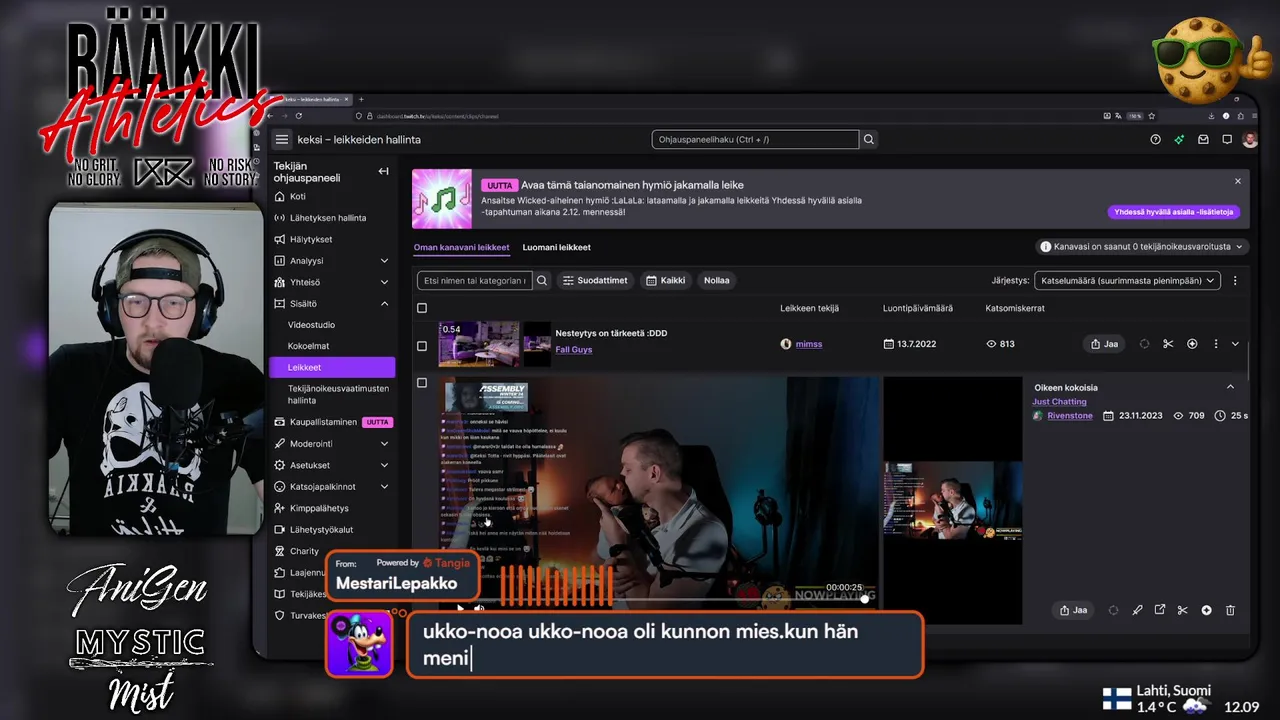Click scissors edit icon on Nesteytys clip row
1280x720 pixels.
tap(1168, 344)
